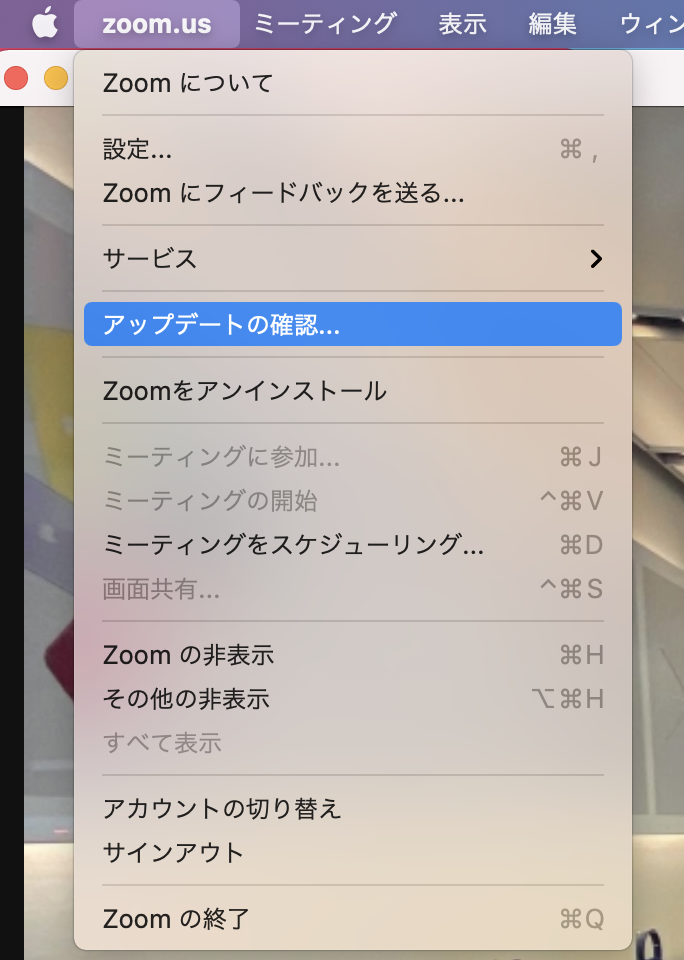Viewport: 684px width, 960px height.
Task: Open 設定... preferences entry
Action: (x=353, y=149)
